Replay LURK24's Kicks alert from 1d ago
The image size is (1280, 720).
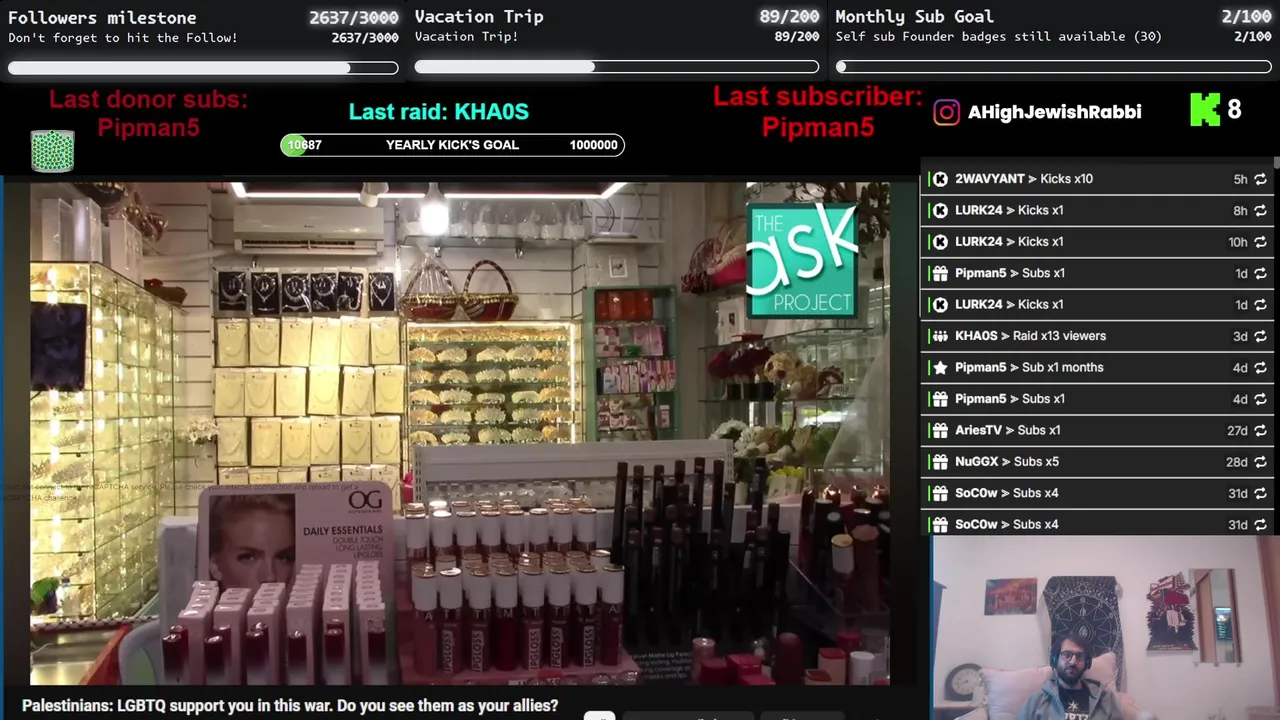(x=1260, y=304)
